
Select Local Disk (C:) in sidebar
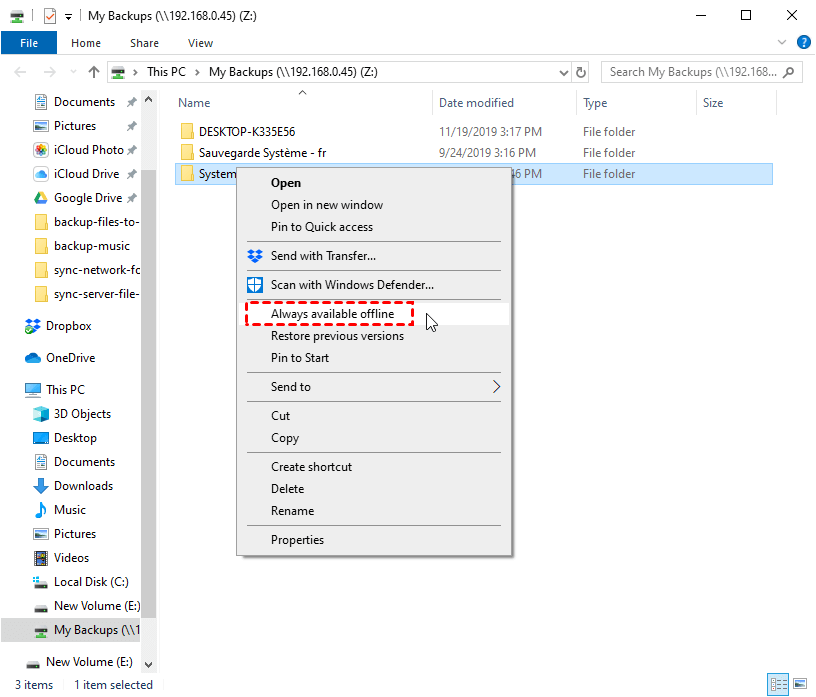tap(91, 582)
